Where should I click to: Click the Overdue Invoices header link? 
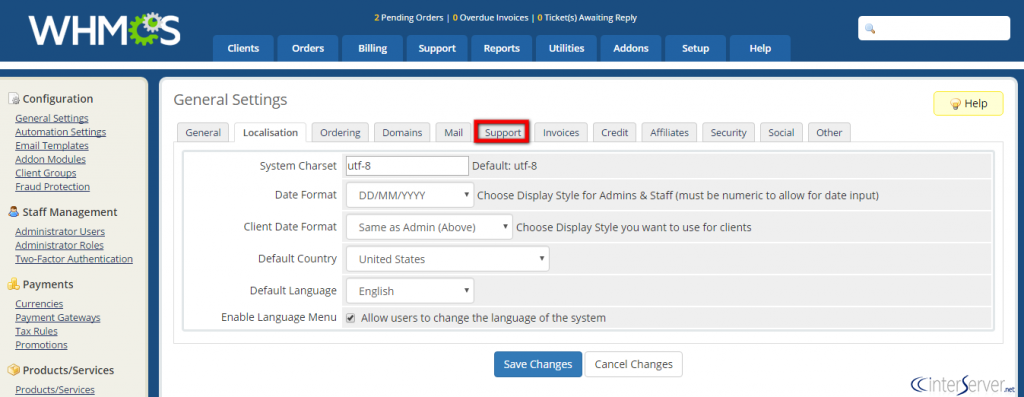[x=490, y=18]
